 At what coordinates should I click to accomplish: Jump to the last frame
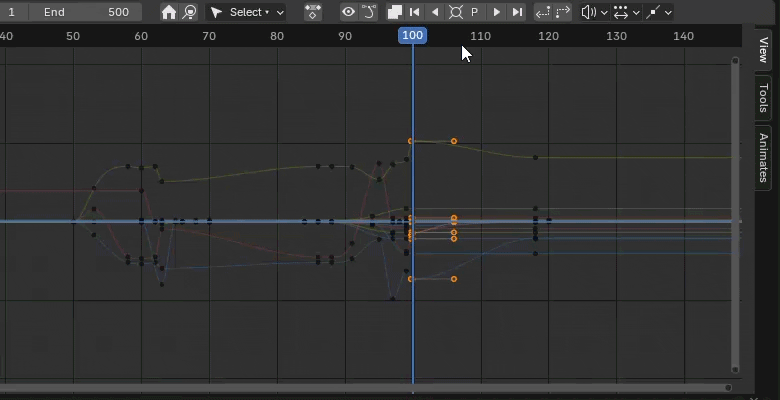(x=517, y=12)
